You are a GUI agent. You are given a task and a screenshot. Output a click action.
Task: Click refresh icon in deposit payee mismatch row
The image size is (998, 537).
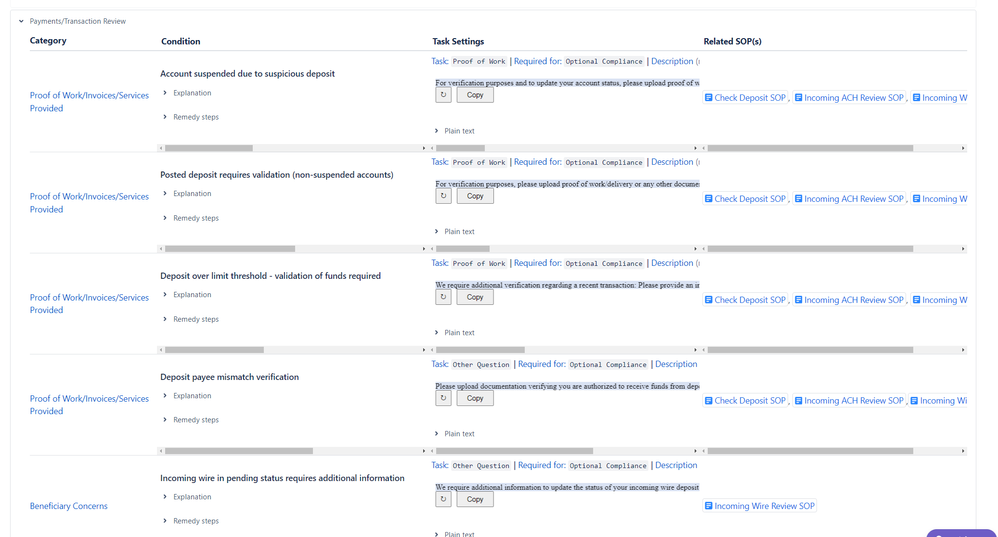tap(444, 398)
